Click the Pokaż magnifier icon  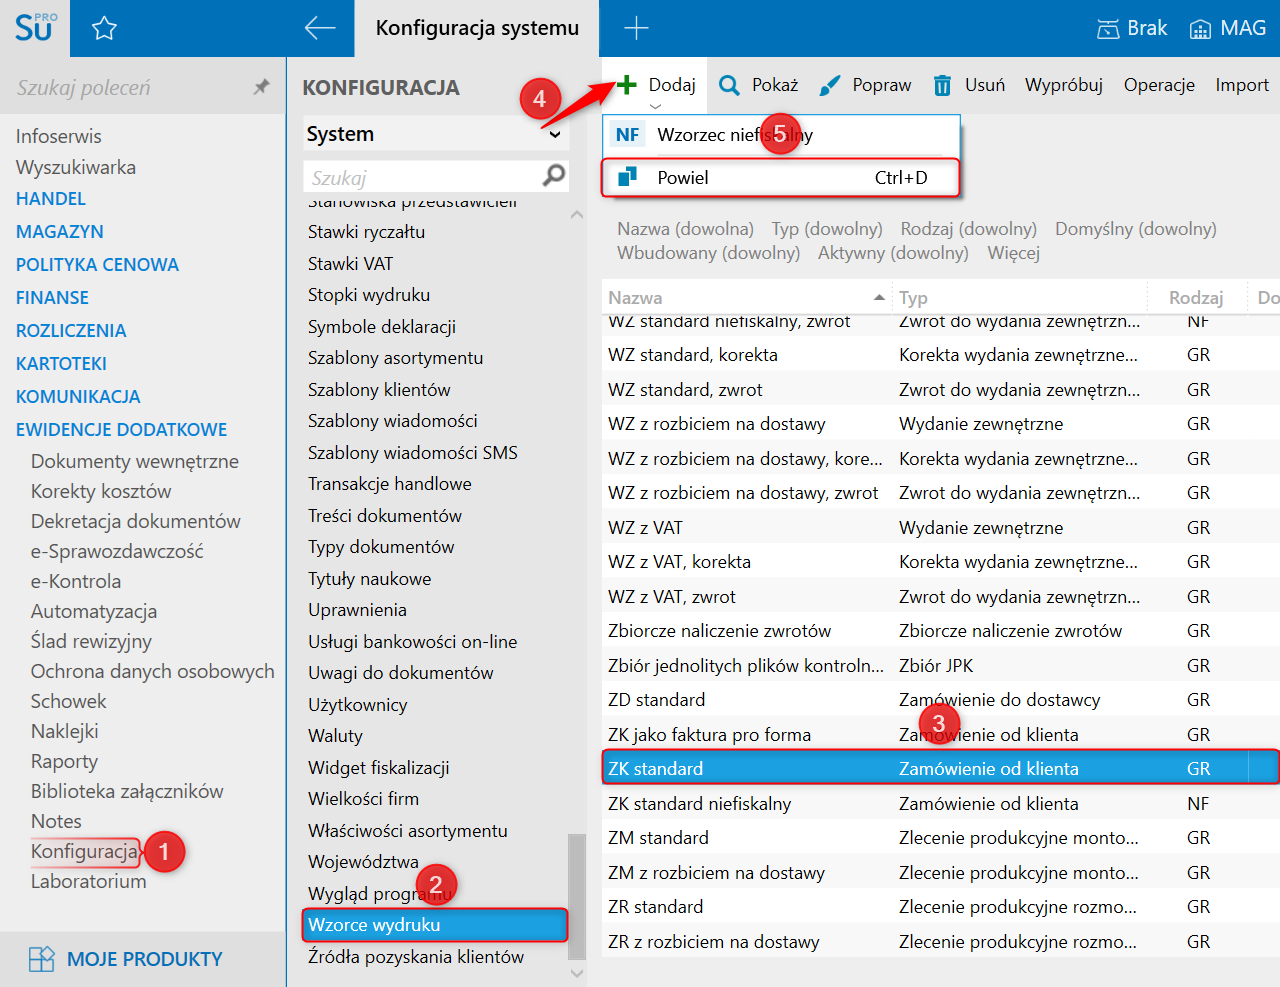pos(730,85)
